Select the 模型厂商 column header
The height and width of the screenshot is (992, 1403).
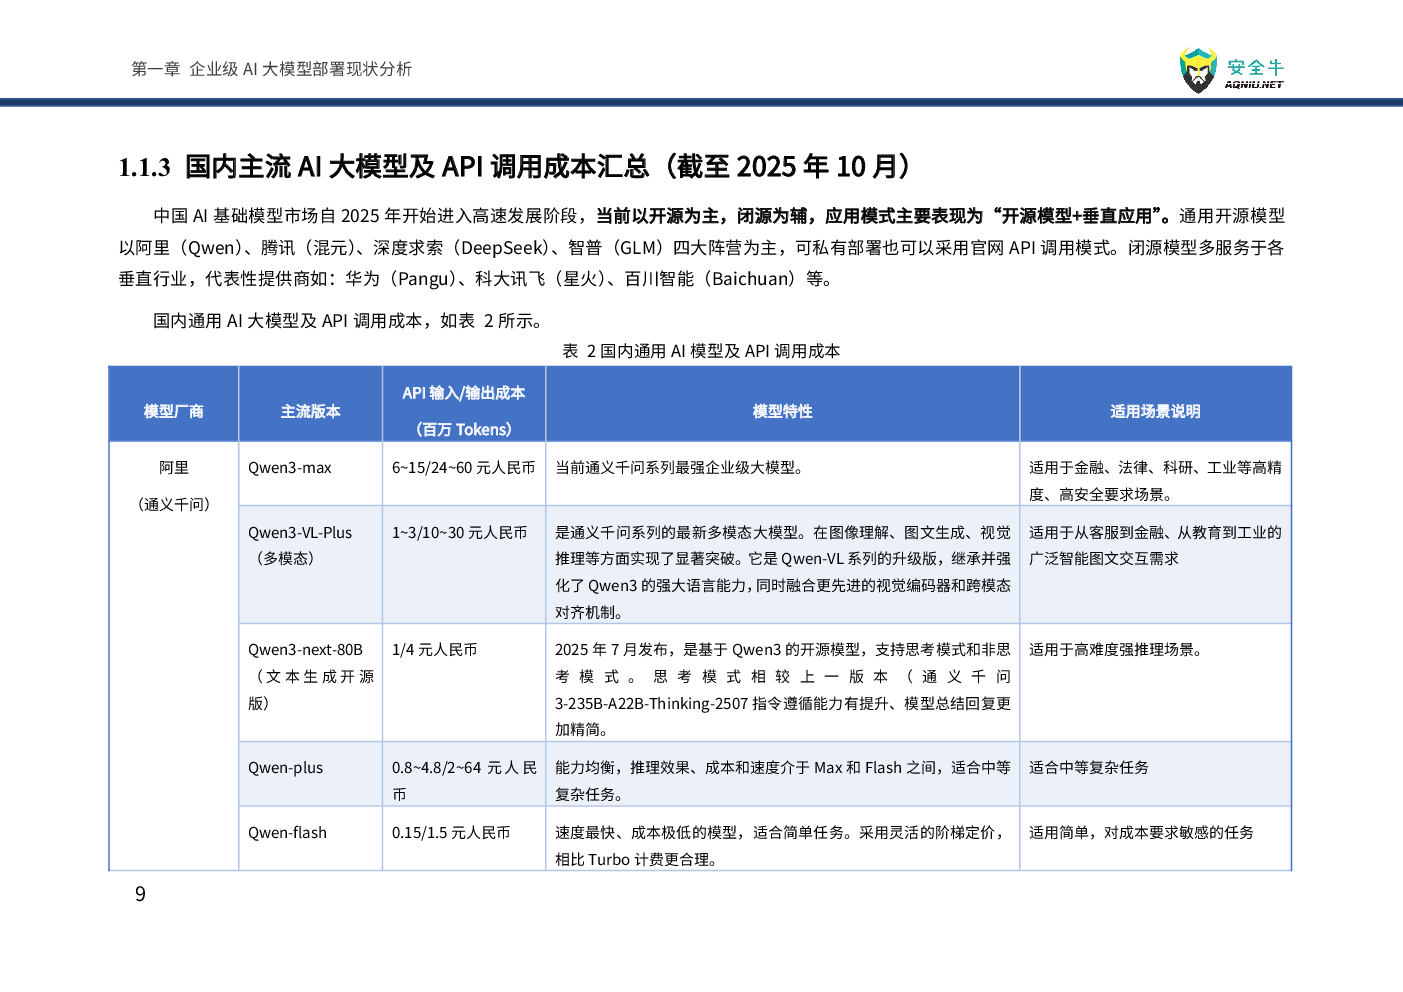pos(173,411)
